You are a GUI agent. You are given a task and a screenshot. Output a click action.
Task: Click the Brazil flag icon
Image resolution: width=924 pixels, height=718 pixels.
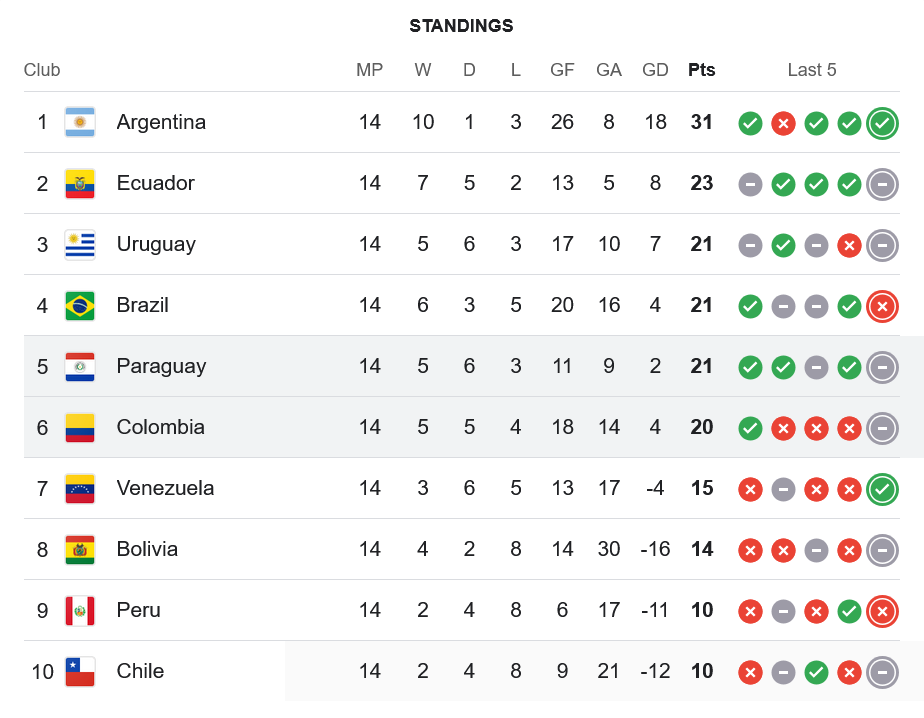point(80,305)
